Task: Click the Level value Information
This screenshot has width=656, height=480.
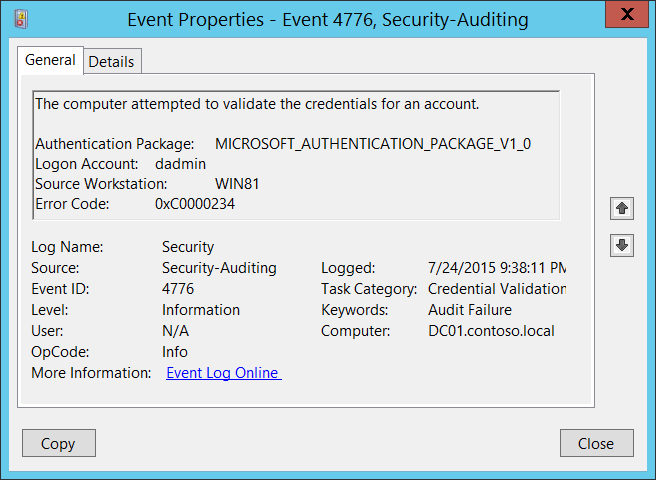Action: 201,310
